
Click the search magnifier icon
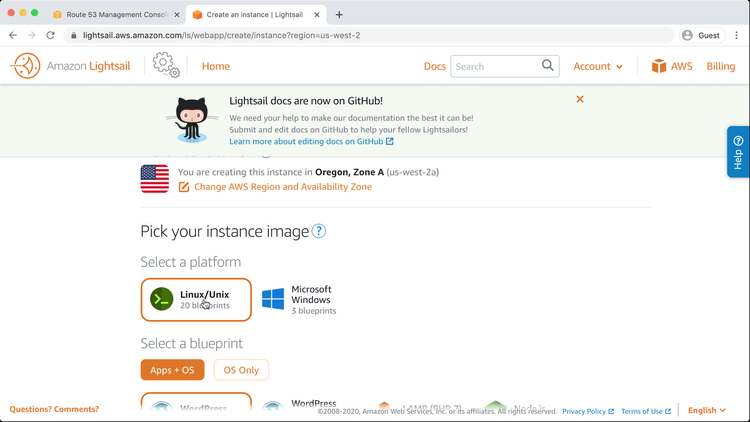coord(548,66)
